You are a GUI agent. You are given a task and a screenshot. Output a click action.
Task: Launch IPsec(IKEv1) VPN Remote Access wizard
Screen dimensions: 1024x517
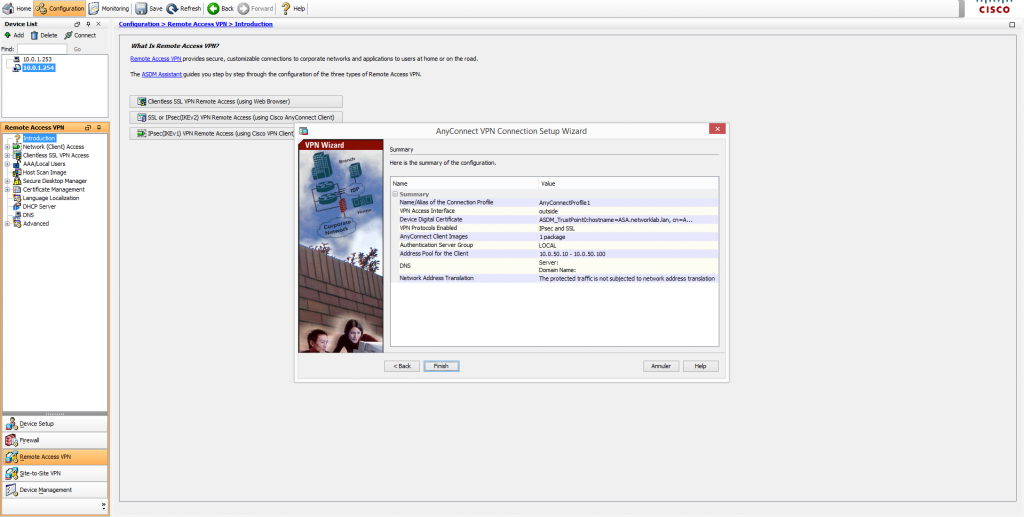pos(212,133)
